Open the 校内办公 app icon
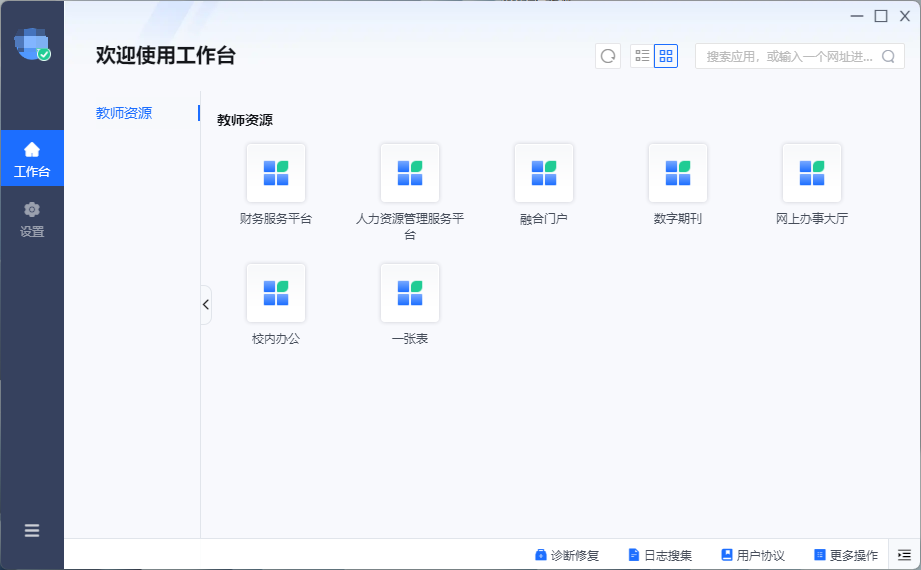Screen dimensions: 921x570 (275, 294)
